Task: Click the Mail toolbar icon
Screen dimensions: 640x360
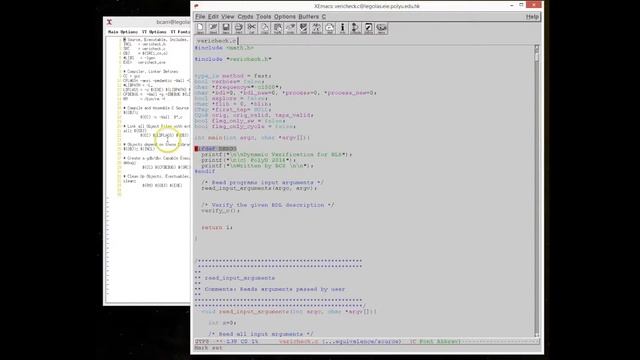Action: [329, 28]
